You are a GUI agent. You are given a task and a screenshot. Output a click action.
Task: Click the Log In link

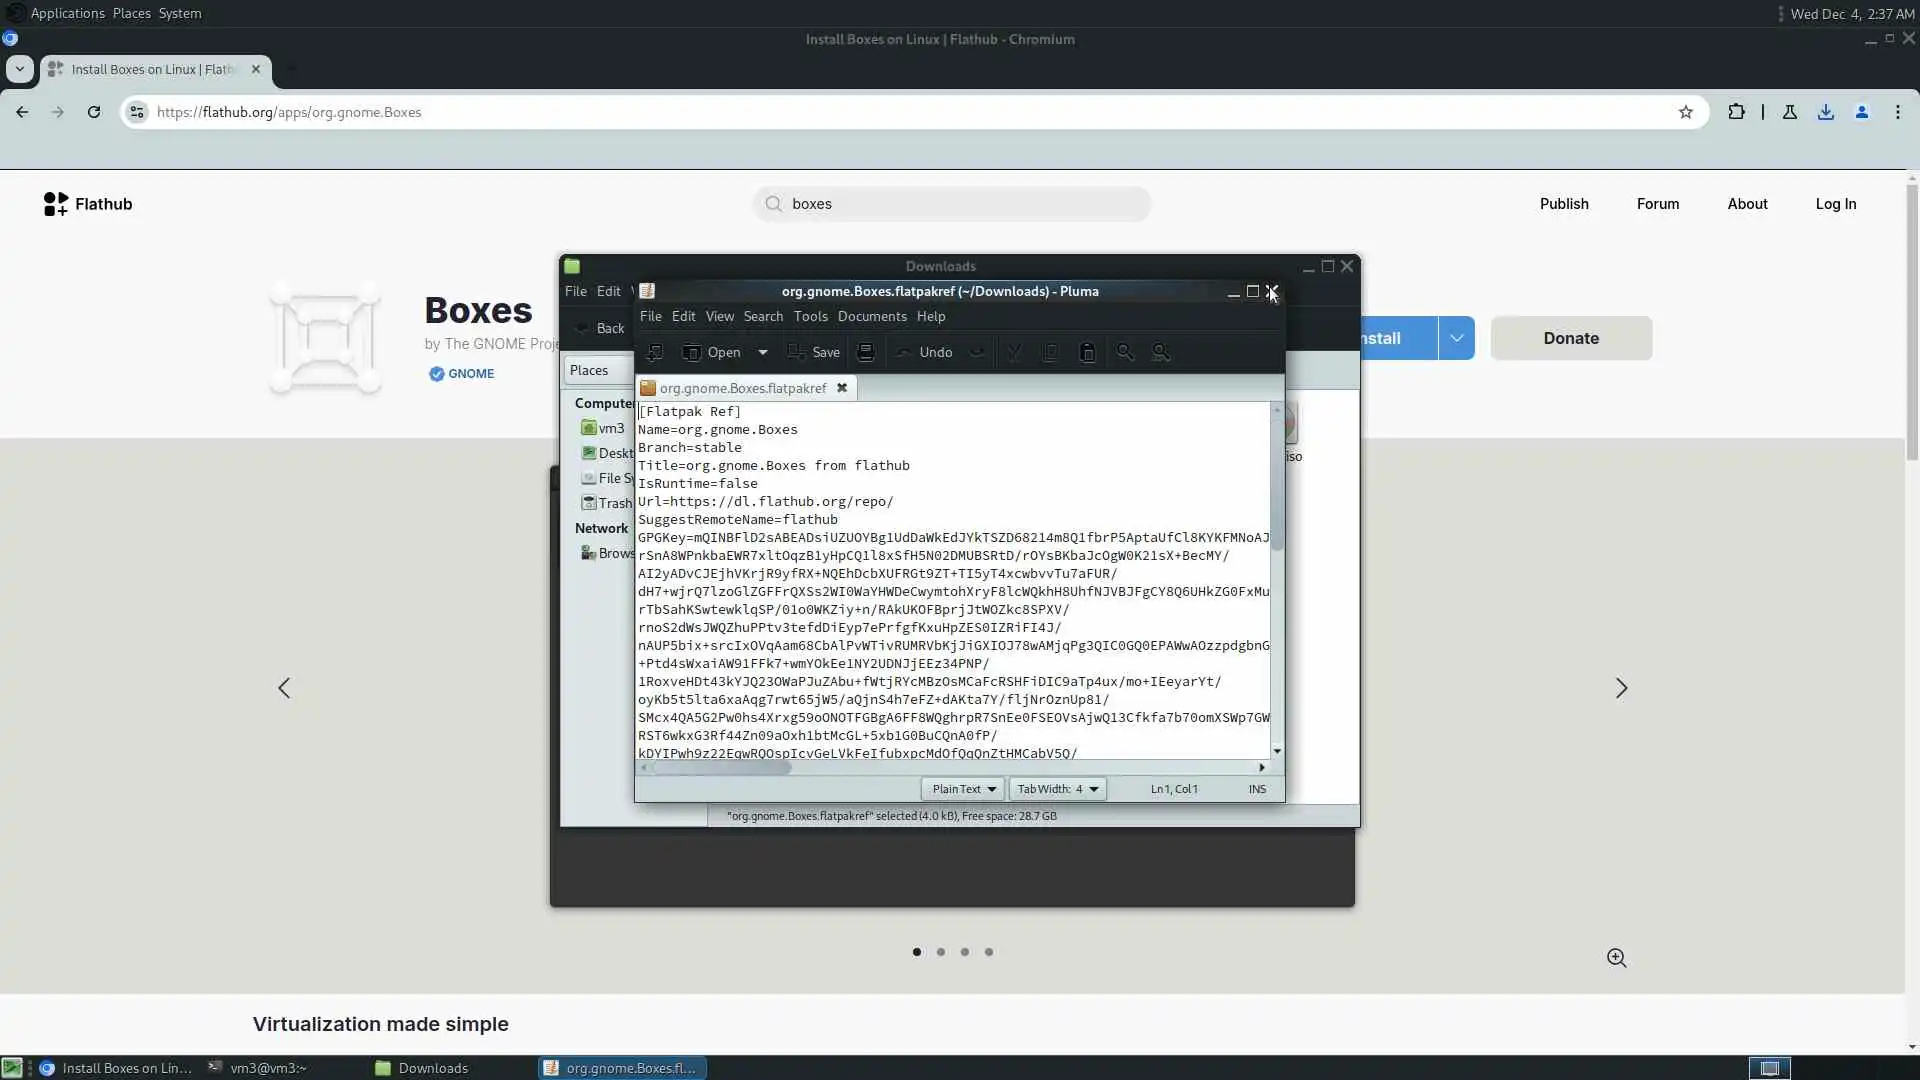tap(1835, 204)
